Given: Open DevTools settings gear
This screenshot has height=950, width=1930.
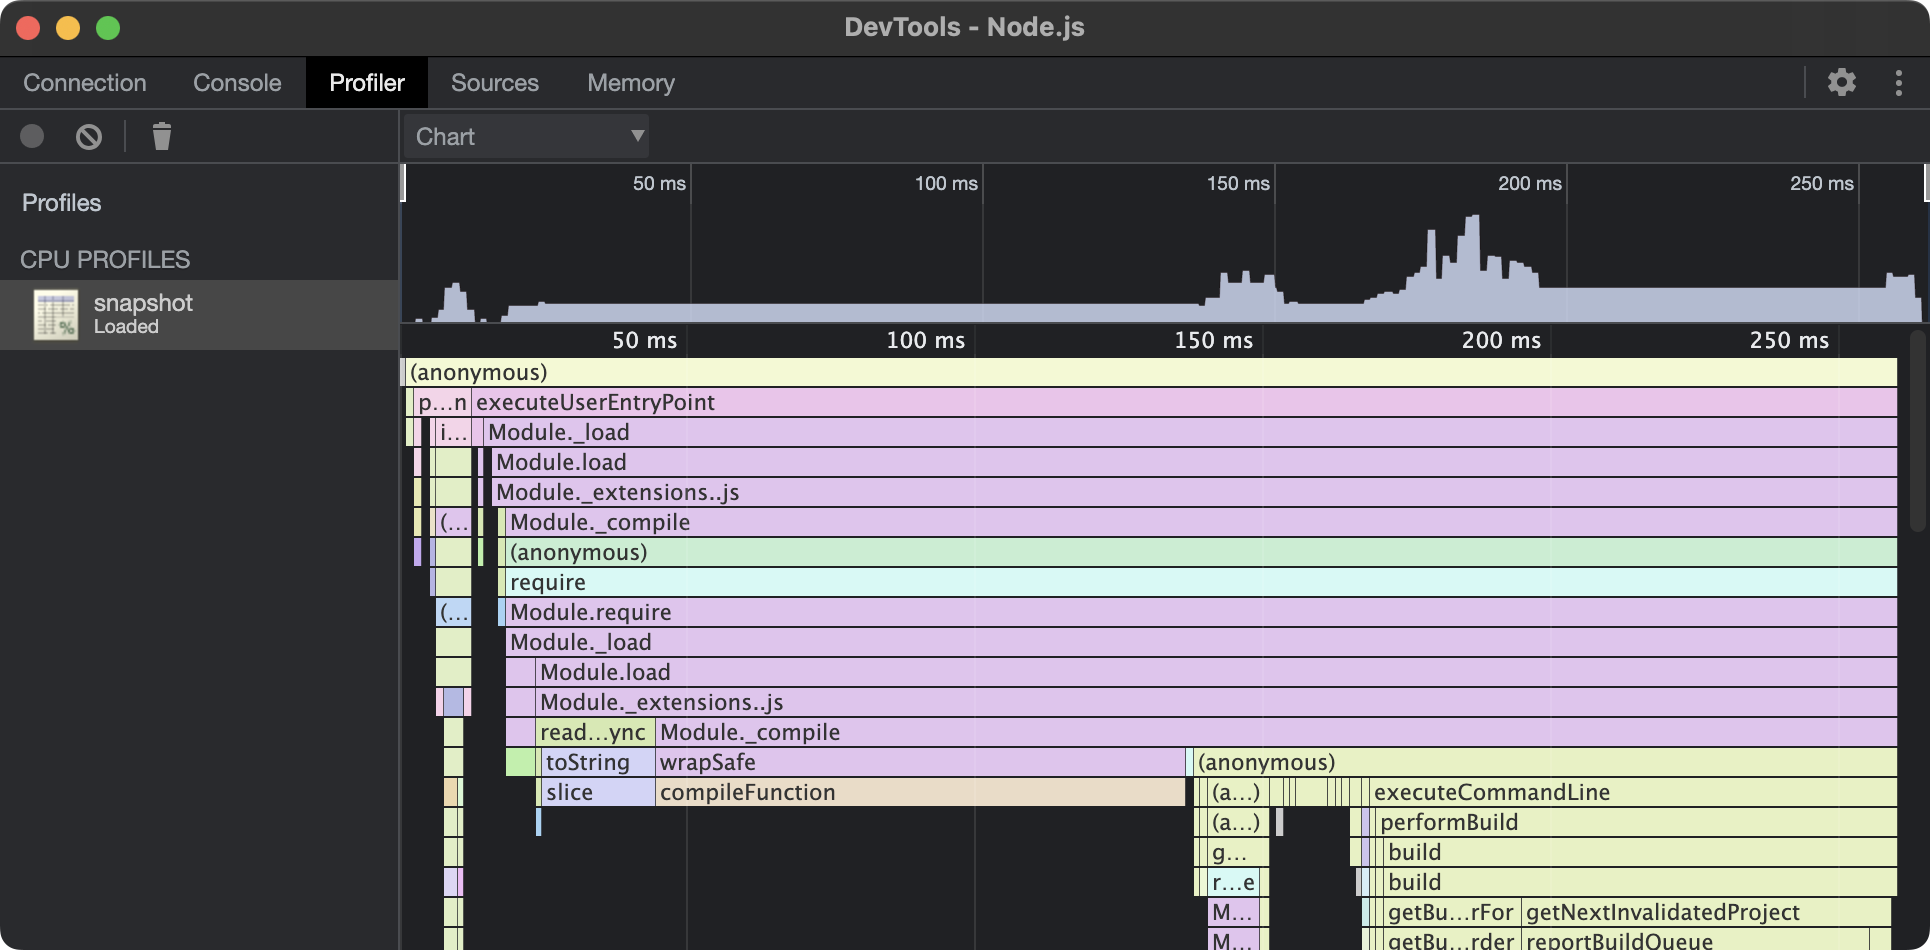Looking at the screenshot, I should 1841,82.
